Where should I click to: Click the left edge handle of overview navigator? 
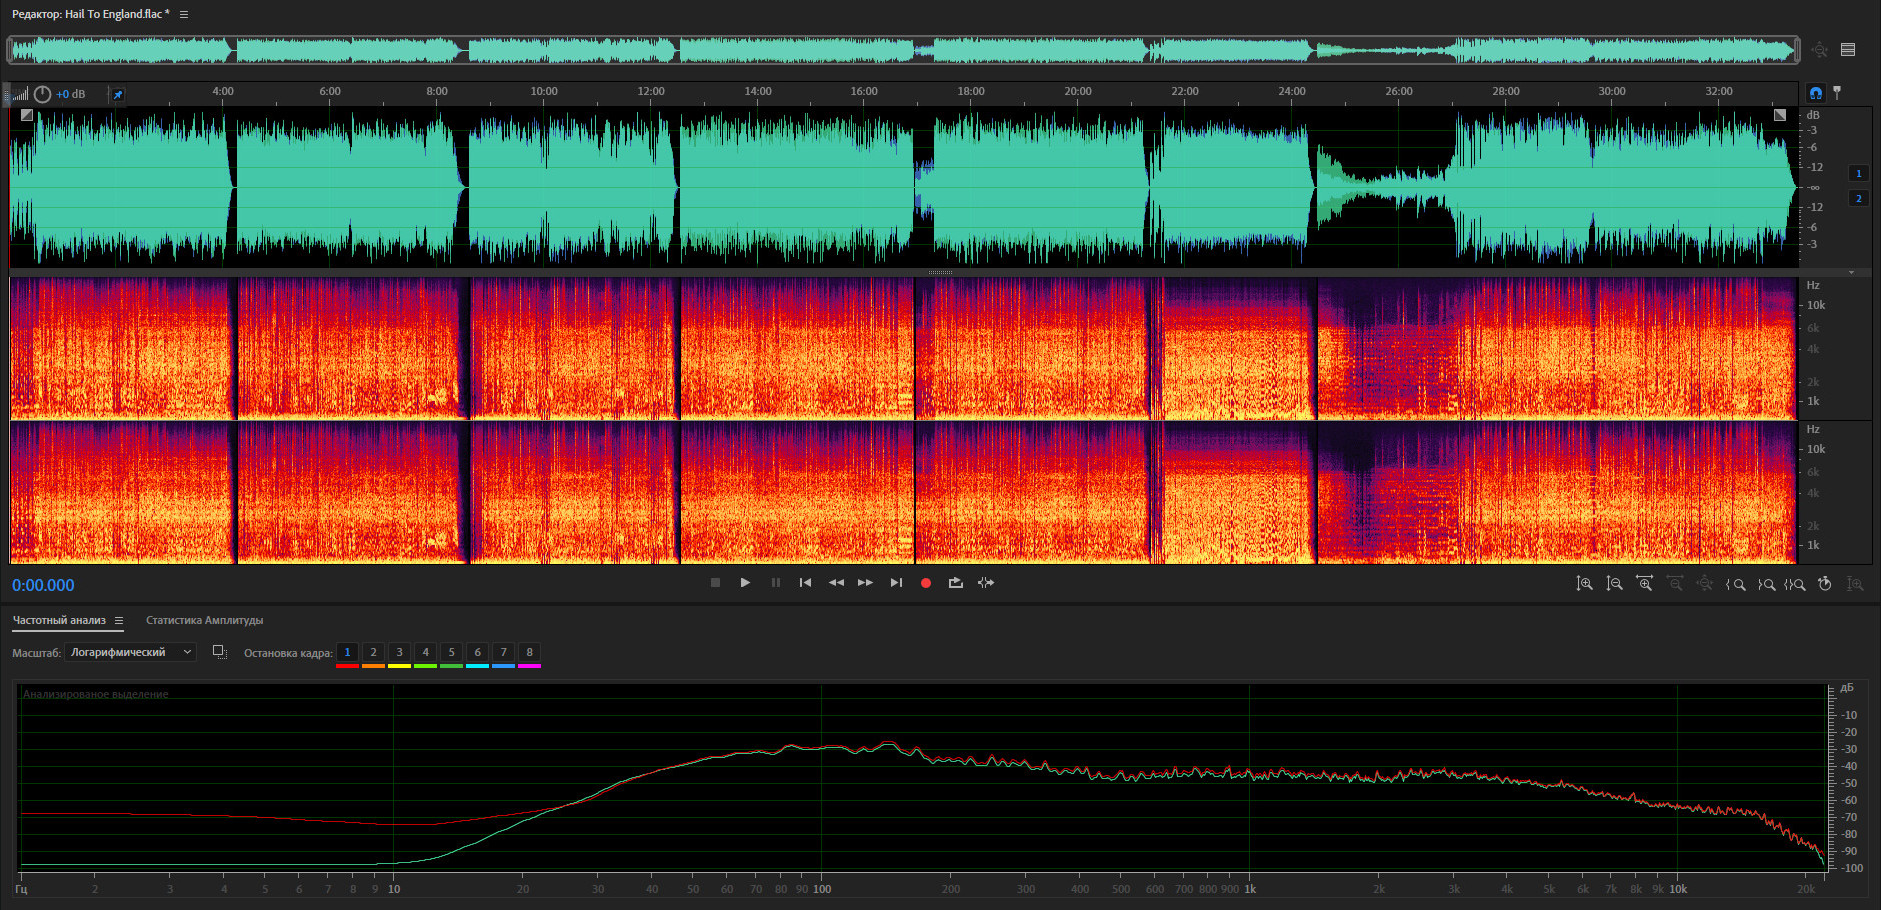pyautogui.click(x=9, y=49)
